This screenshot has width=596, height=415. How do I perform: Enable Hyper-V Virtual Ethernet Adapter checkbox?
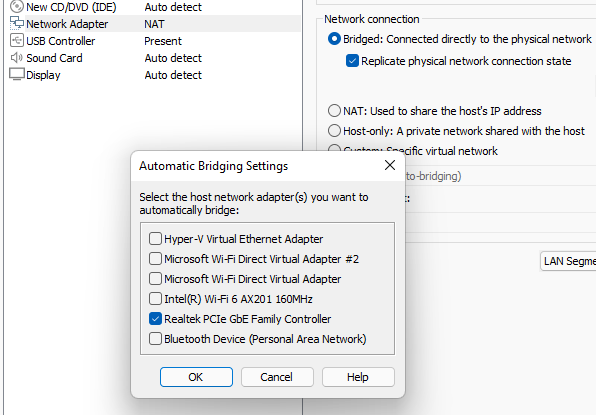[155, 239]
